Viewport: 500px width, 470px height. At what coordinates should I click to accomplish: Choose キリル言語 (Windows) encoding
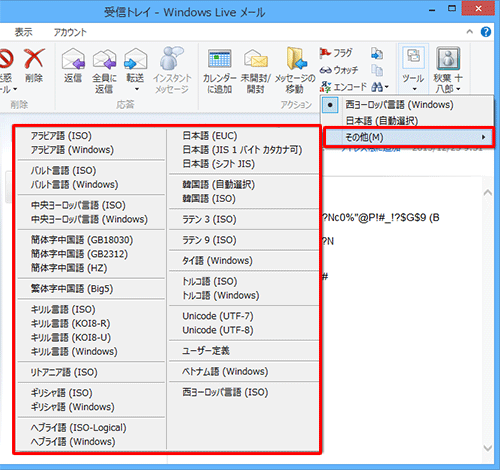(x=74, y=351)
